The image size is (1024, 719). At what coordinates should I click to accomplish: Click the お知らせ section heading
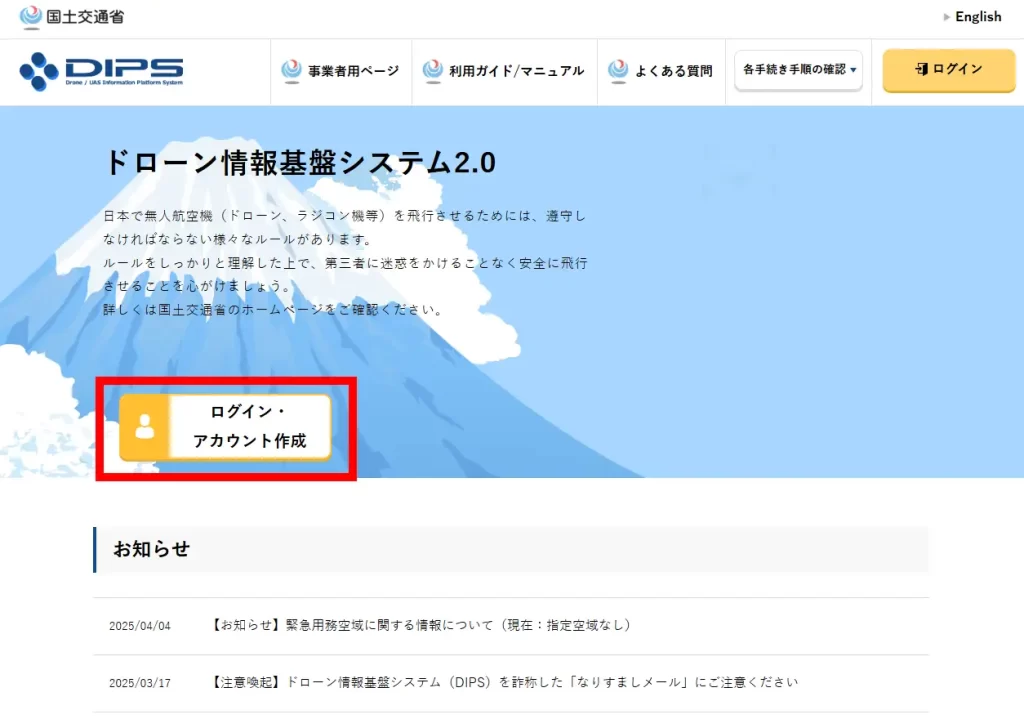click(x=152, y=549)
